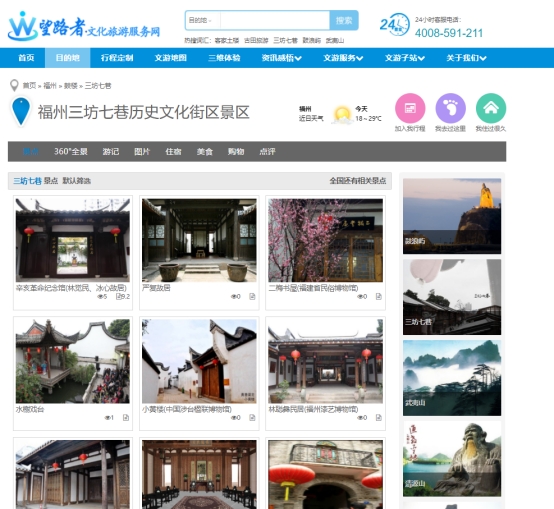Click the green house icon
Image resolution: width=554 pixels, height=509 pixels.
pos(491,108)
